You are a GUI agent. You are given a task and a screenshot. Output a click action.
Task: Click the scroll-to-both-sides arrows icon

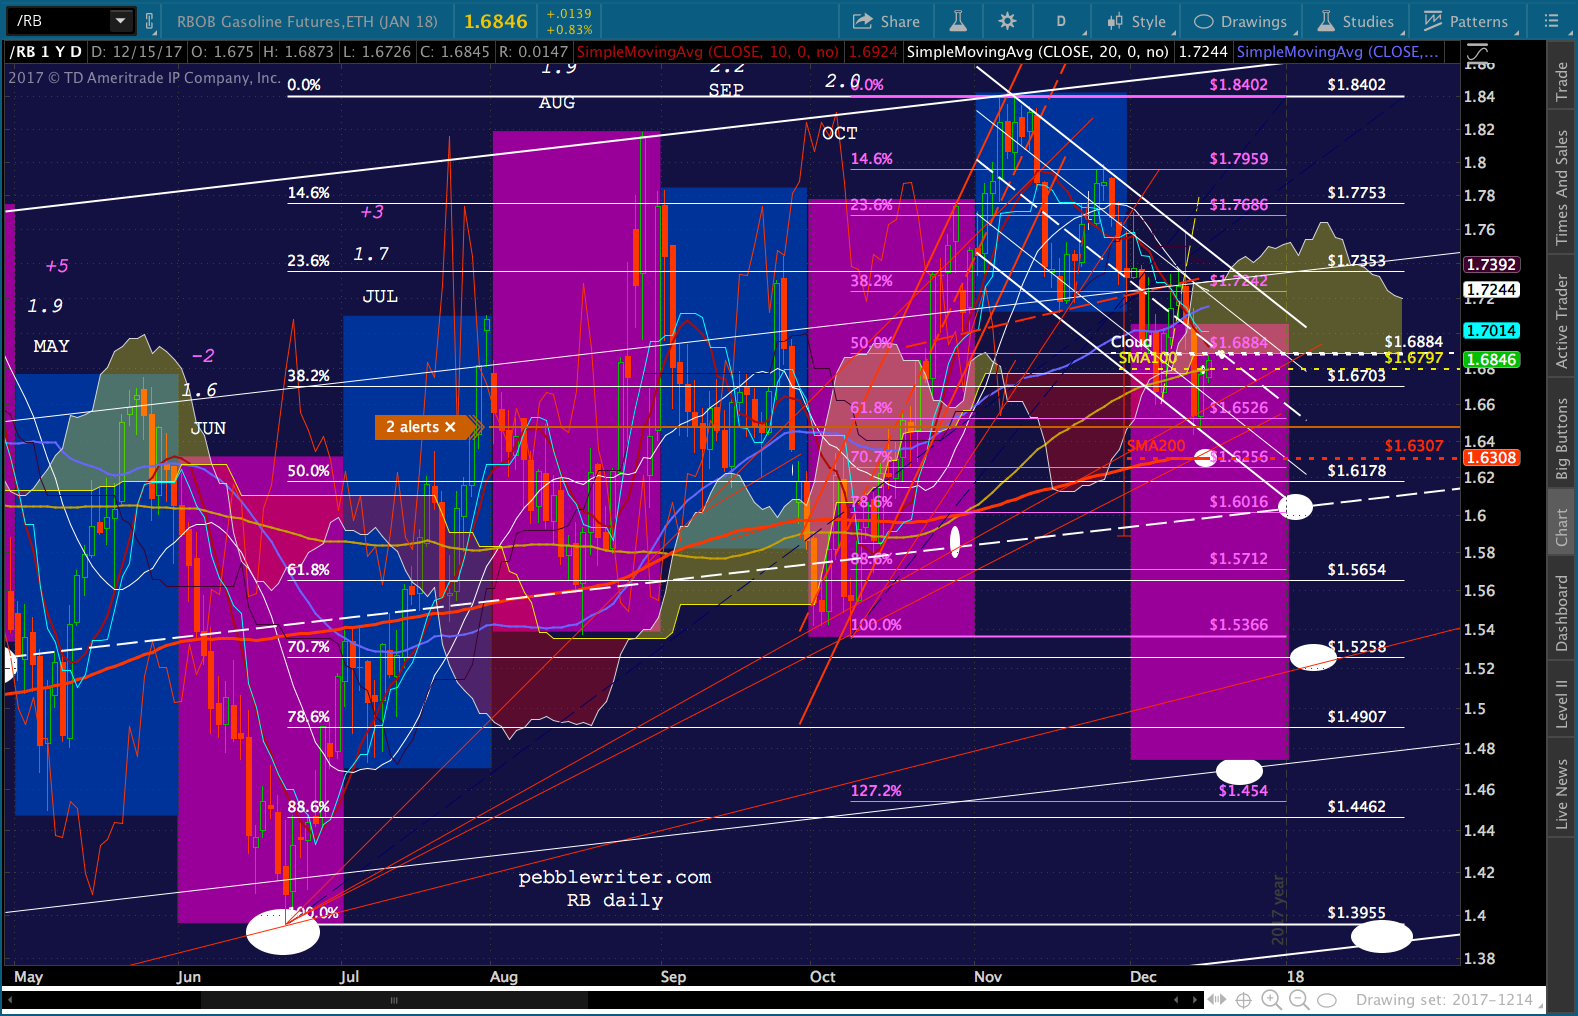click(1216, 1000)
